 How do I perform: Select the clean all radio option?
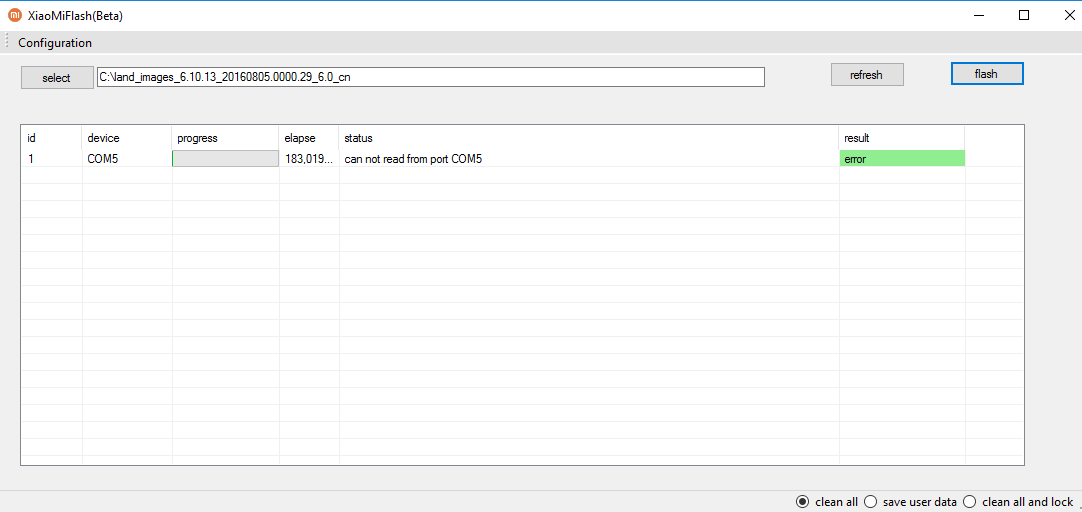(827, 502)
